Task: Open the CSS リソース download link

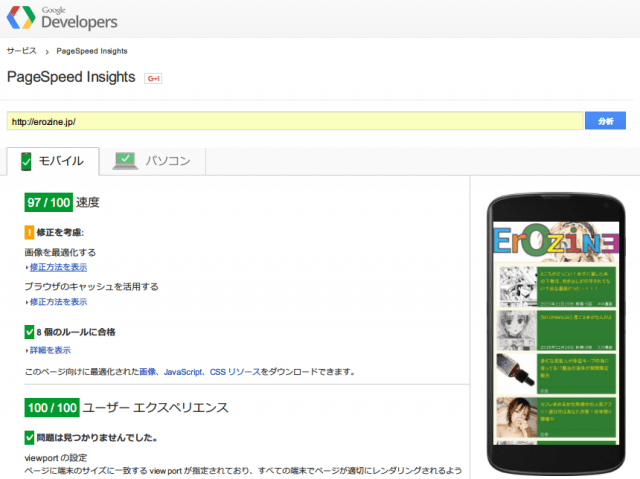Action: point(235,372)
